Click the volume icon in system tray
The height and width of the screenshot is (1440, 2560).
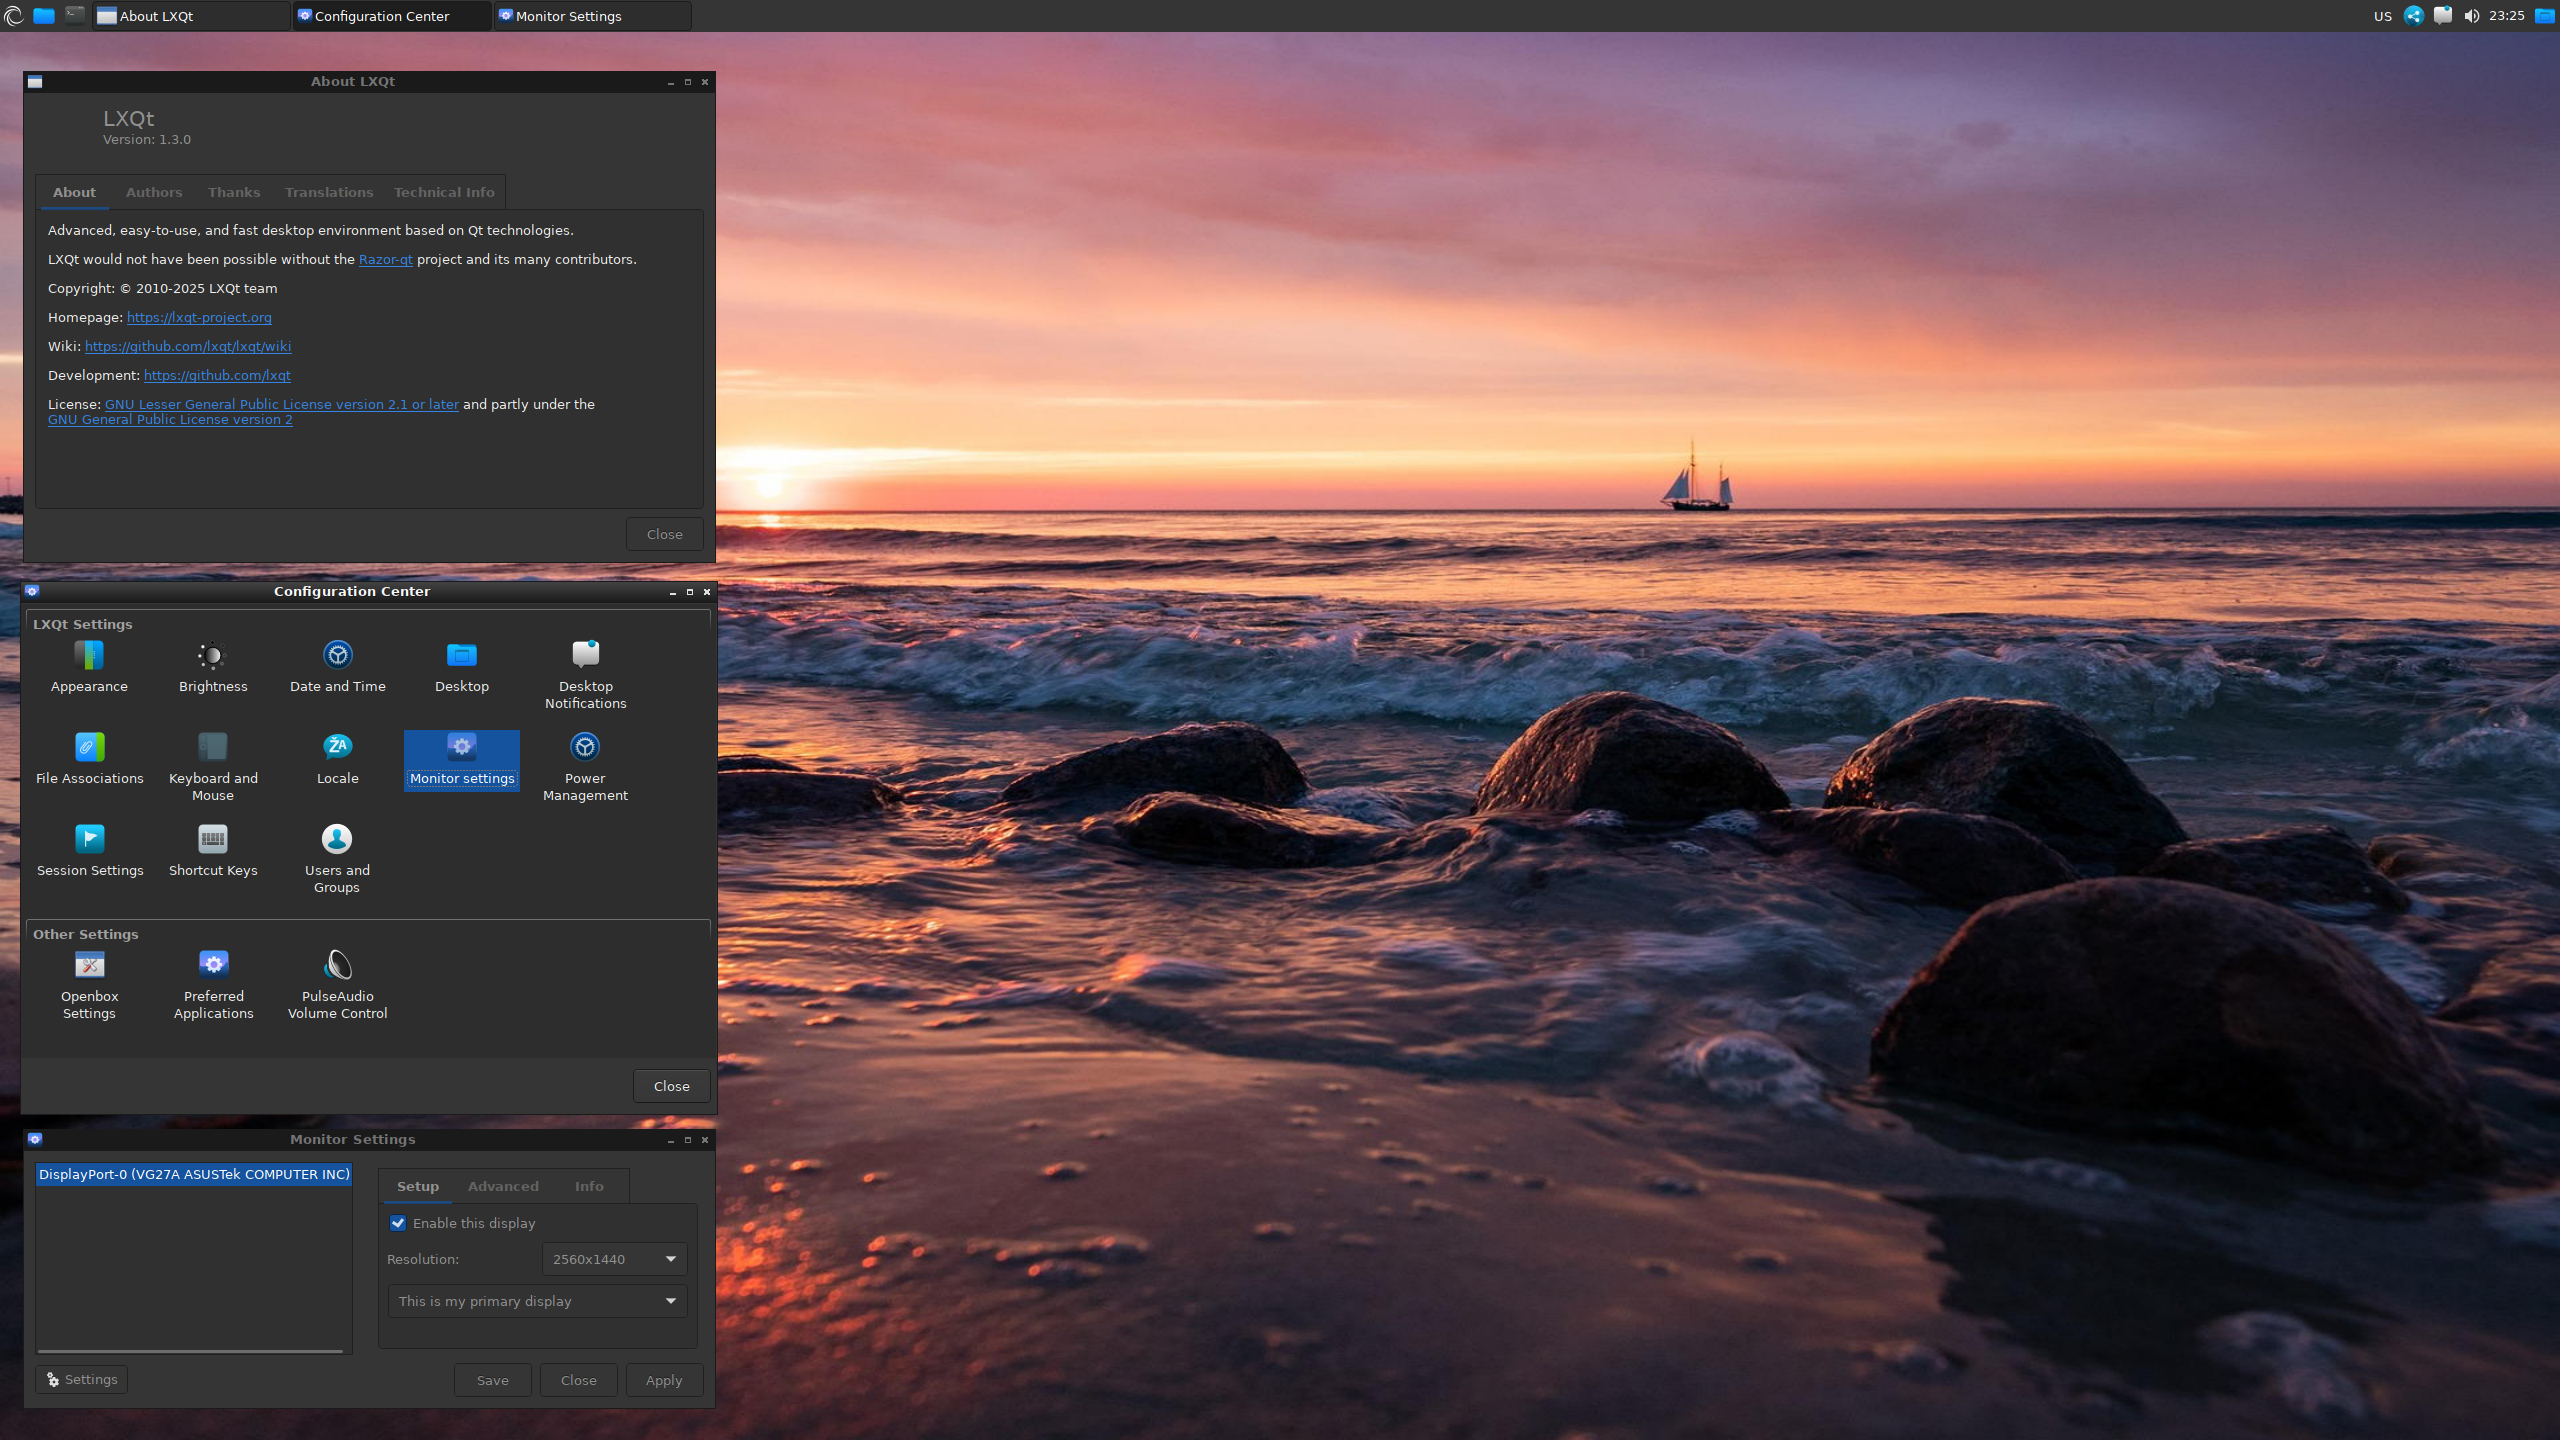(x=2471, y=16)
